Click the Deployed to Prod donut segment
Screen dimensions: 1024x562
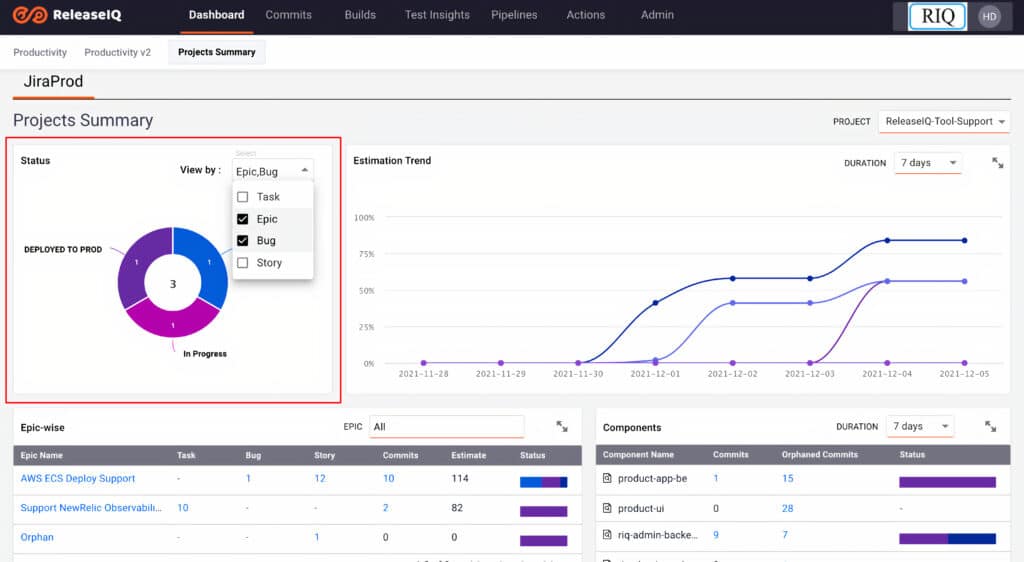[138, 264]
